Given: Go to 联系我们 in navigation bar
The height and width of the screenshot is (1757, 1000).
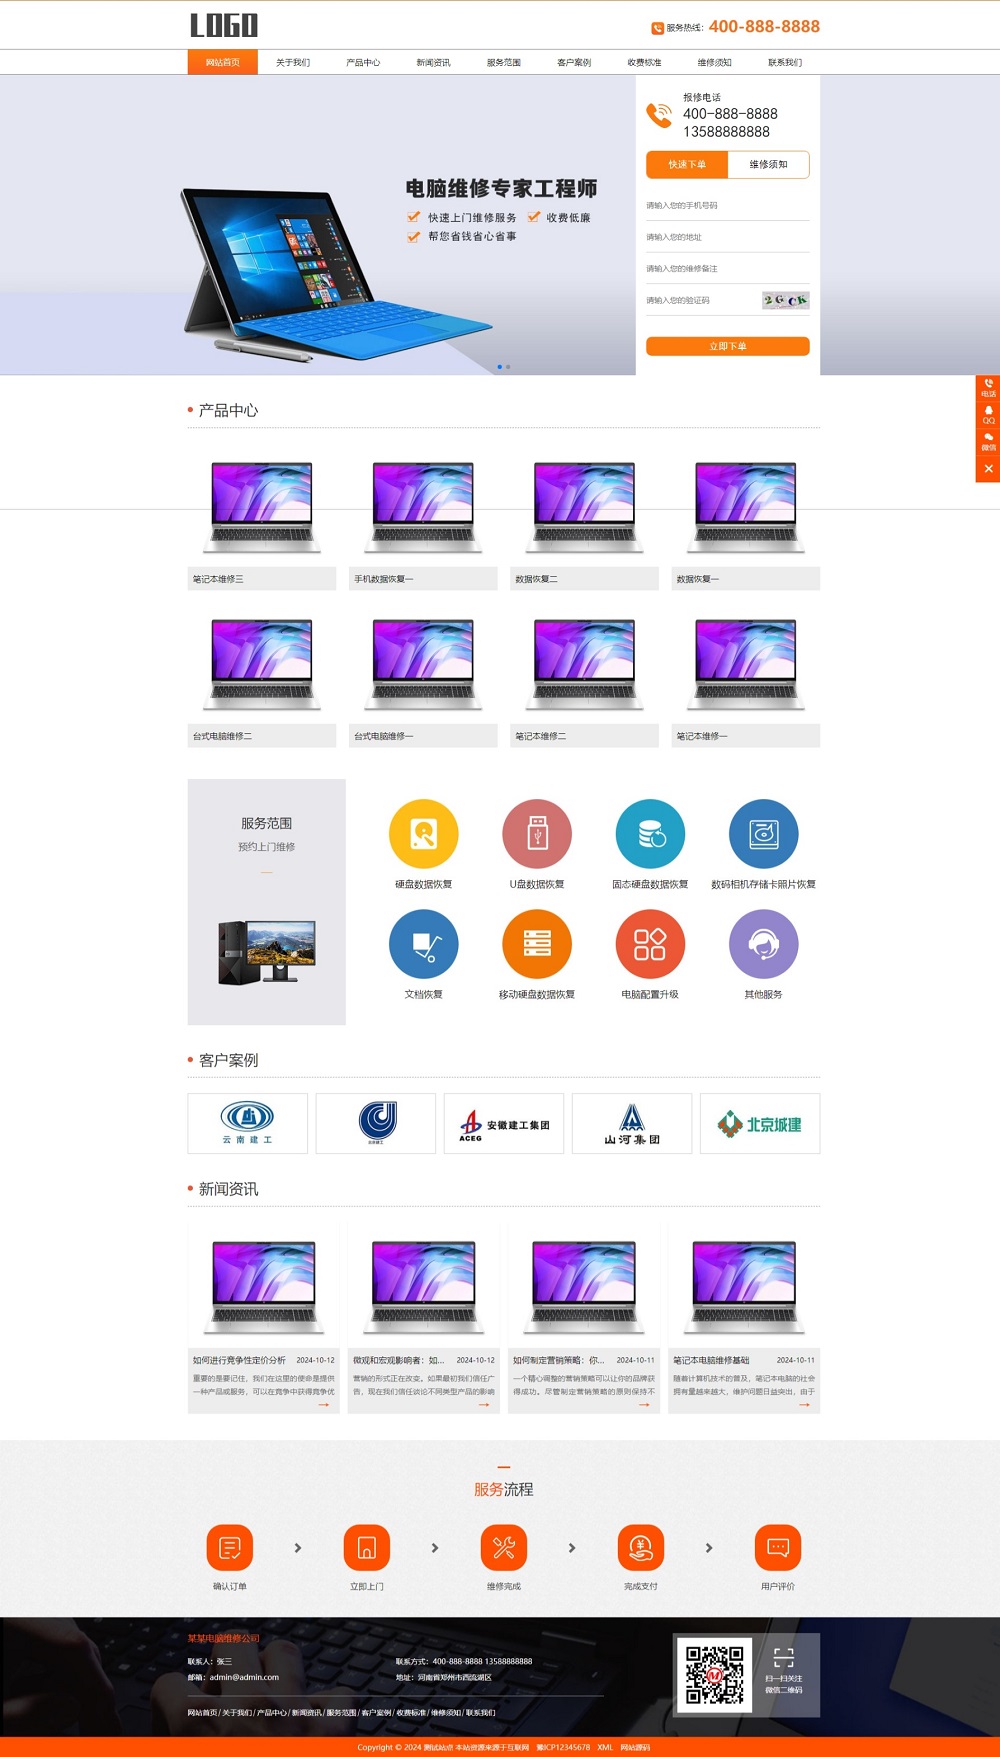Looking at the screenshot, I should [785, 62].
